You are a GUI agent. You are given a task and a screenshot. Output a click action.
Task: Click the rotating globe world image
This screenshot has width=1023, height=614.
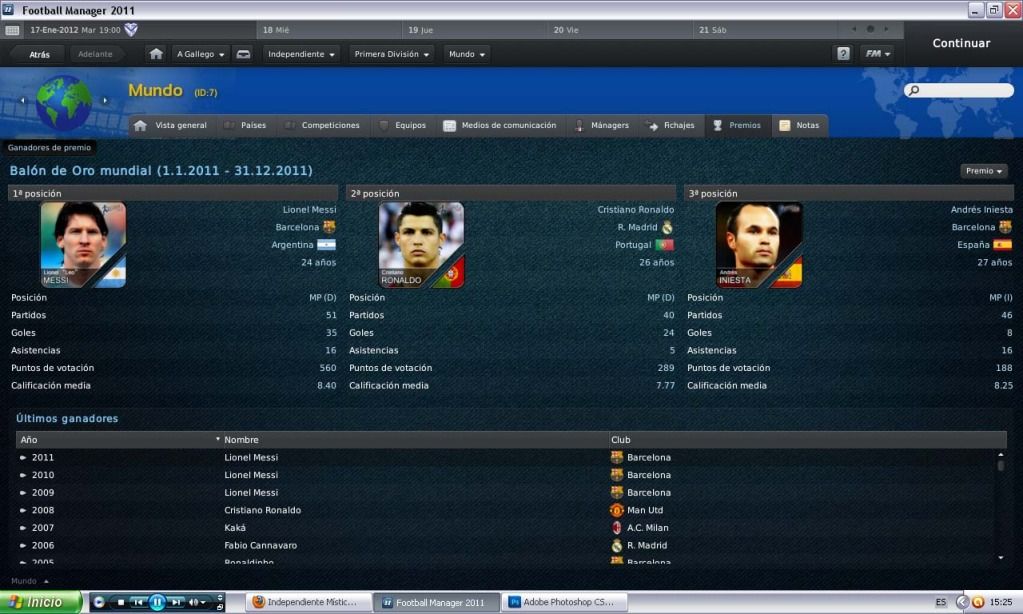click(x=64, y=101)
